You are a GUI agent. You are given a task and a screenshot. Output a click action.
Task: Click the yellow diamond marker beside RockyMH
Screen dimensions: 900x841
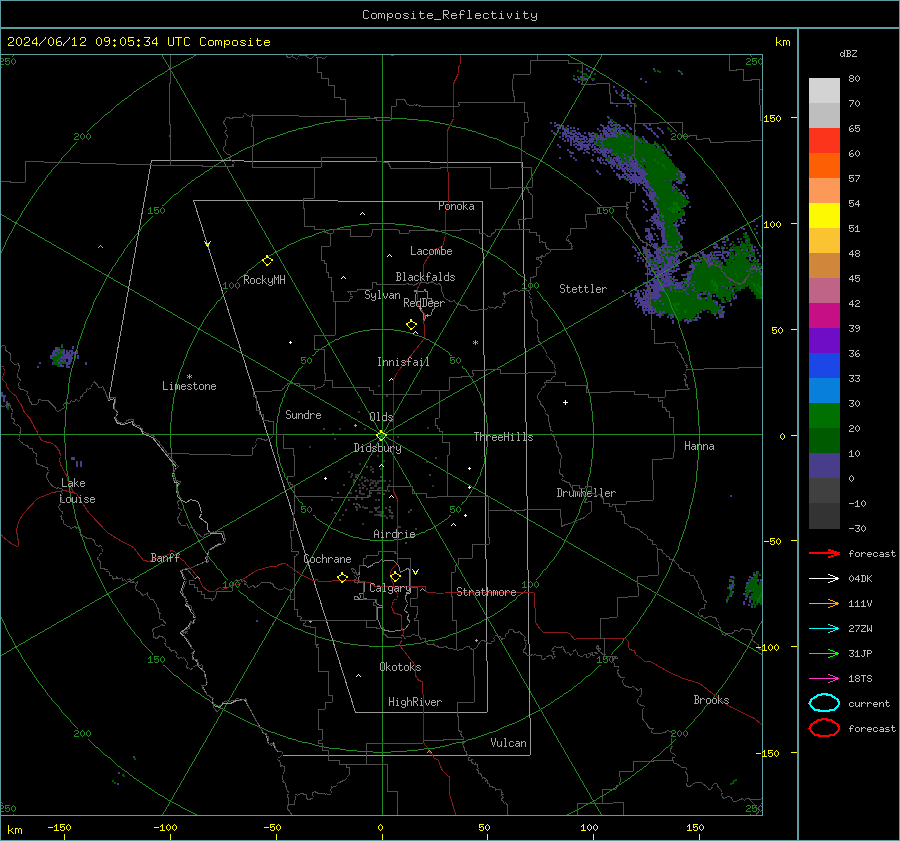click(x=267, y=261)
